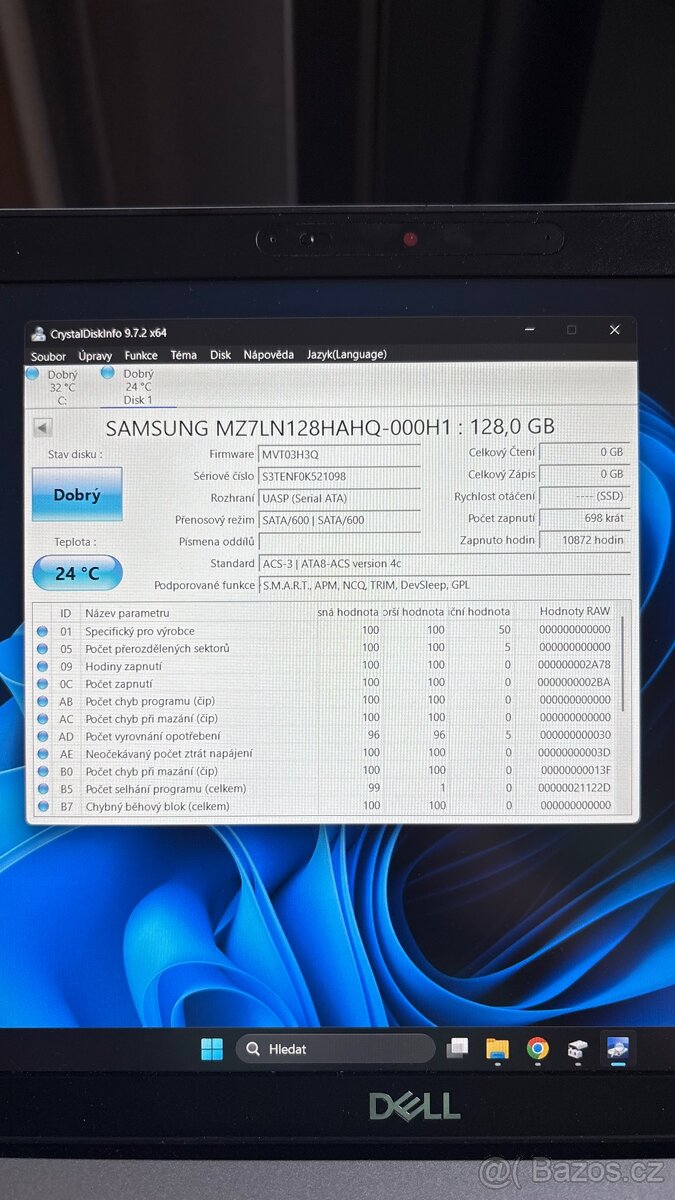Open Google Chrome from the taskbar
The width and height of the screenshot is (675, 1200).
click(x=538, y=1049)
